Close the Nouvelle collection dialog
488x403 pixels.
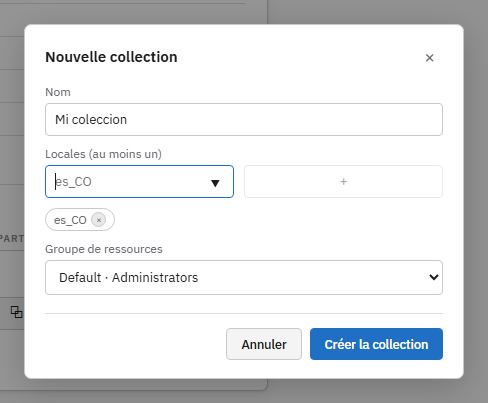click(429, 58)
